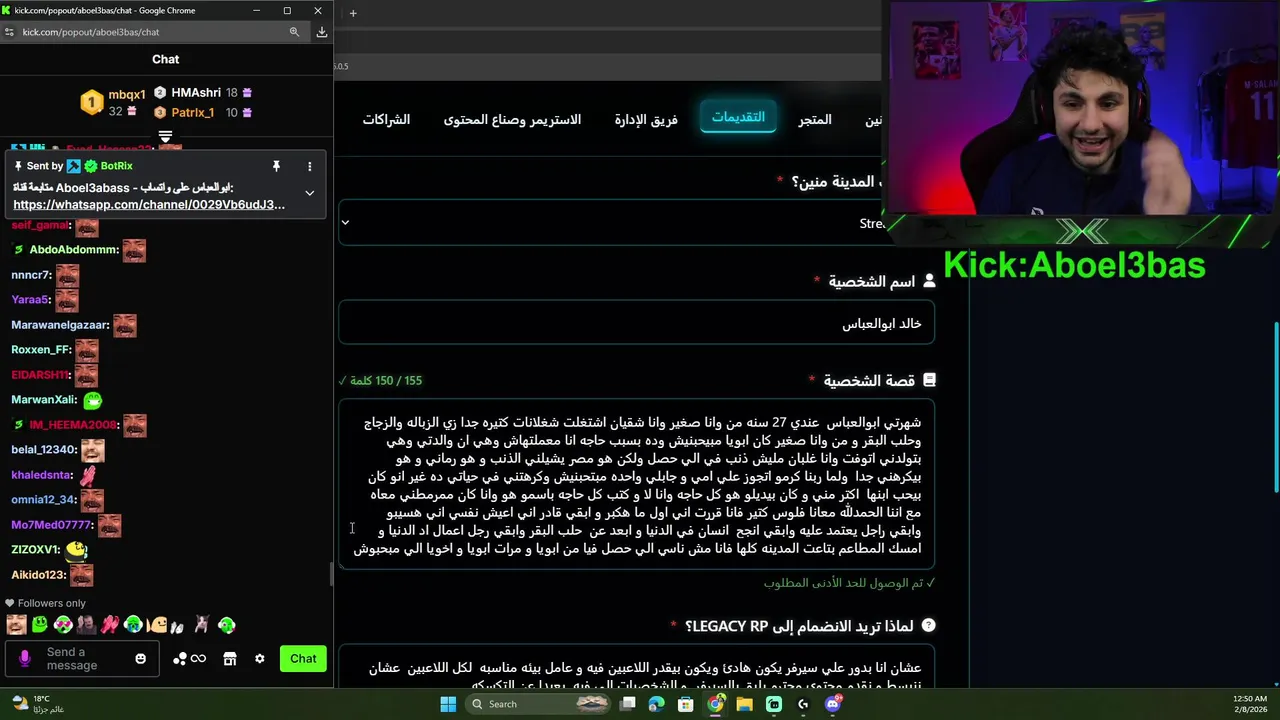Click character name field خالد ابوالعباس
The image size is (1280, 720).
pos(636,323)
